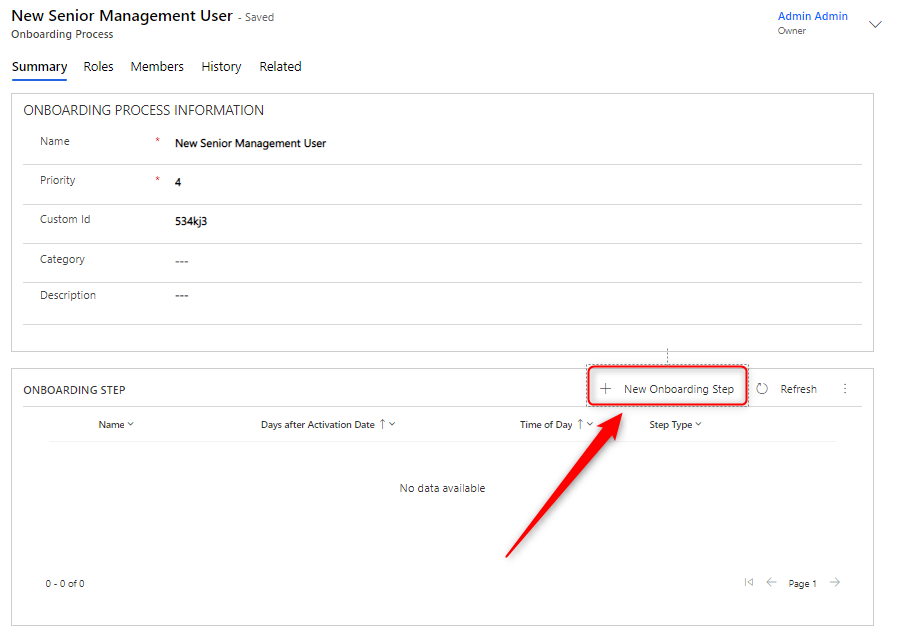This screenshot has width=899, height=641.
Task: Click sort arrow on Time of Day column
Action: 580,424
